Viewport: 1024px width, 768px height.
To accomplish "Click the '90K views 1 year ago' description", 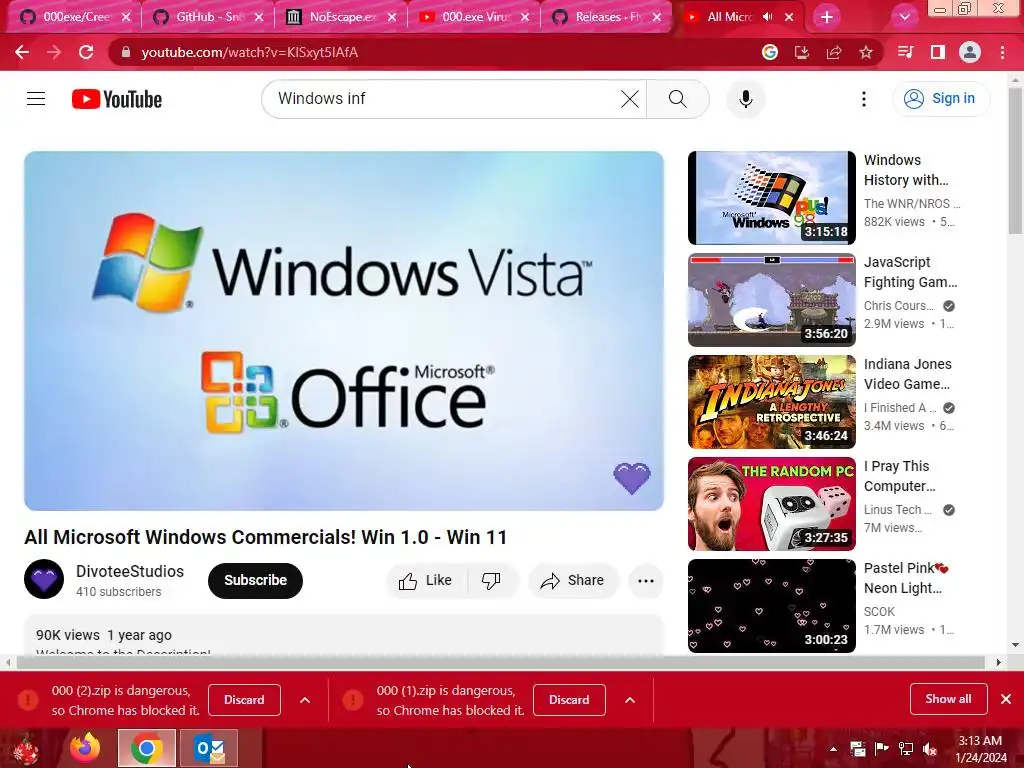I will tap(104, 635).
